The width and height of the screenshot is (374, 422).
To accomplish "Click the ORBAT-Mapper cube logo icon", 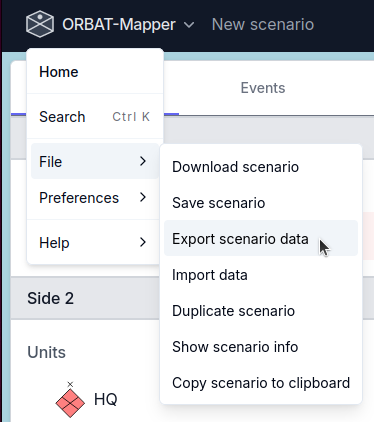I will tap(40, 24).
